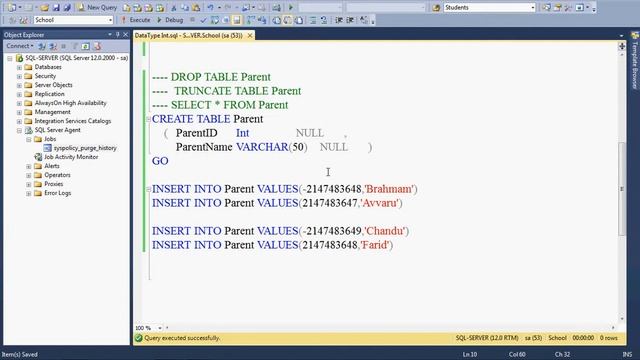Screen dimensions: 640x360
Task: Open the School database dropdown
Action: pos(73,20)
